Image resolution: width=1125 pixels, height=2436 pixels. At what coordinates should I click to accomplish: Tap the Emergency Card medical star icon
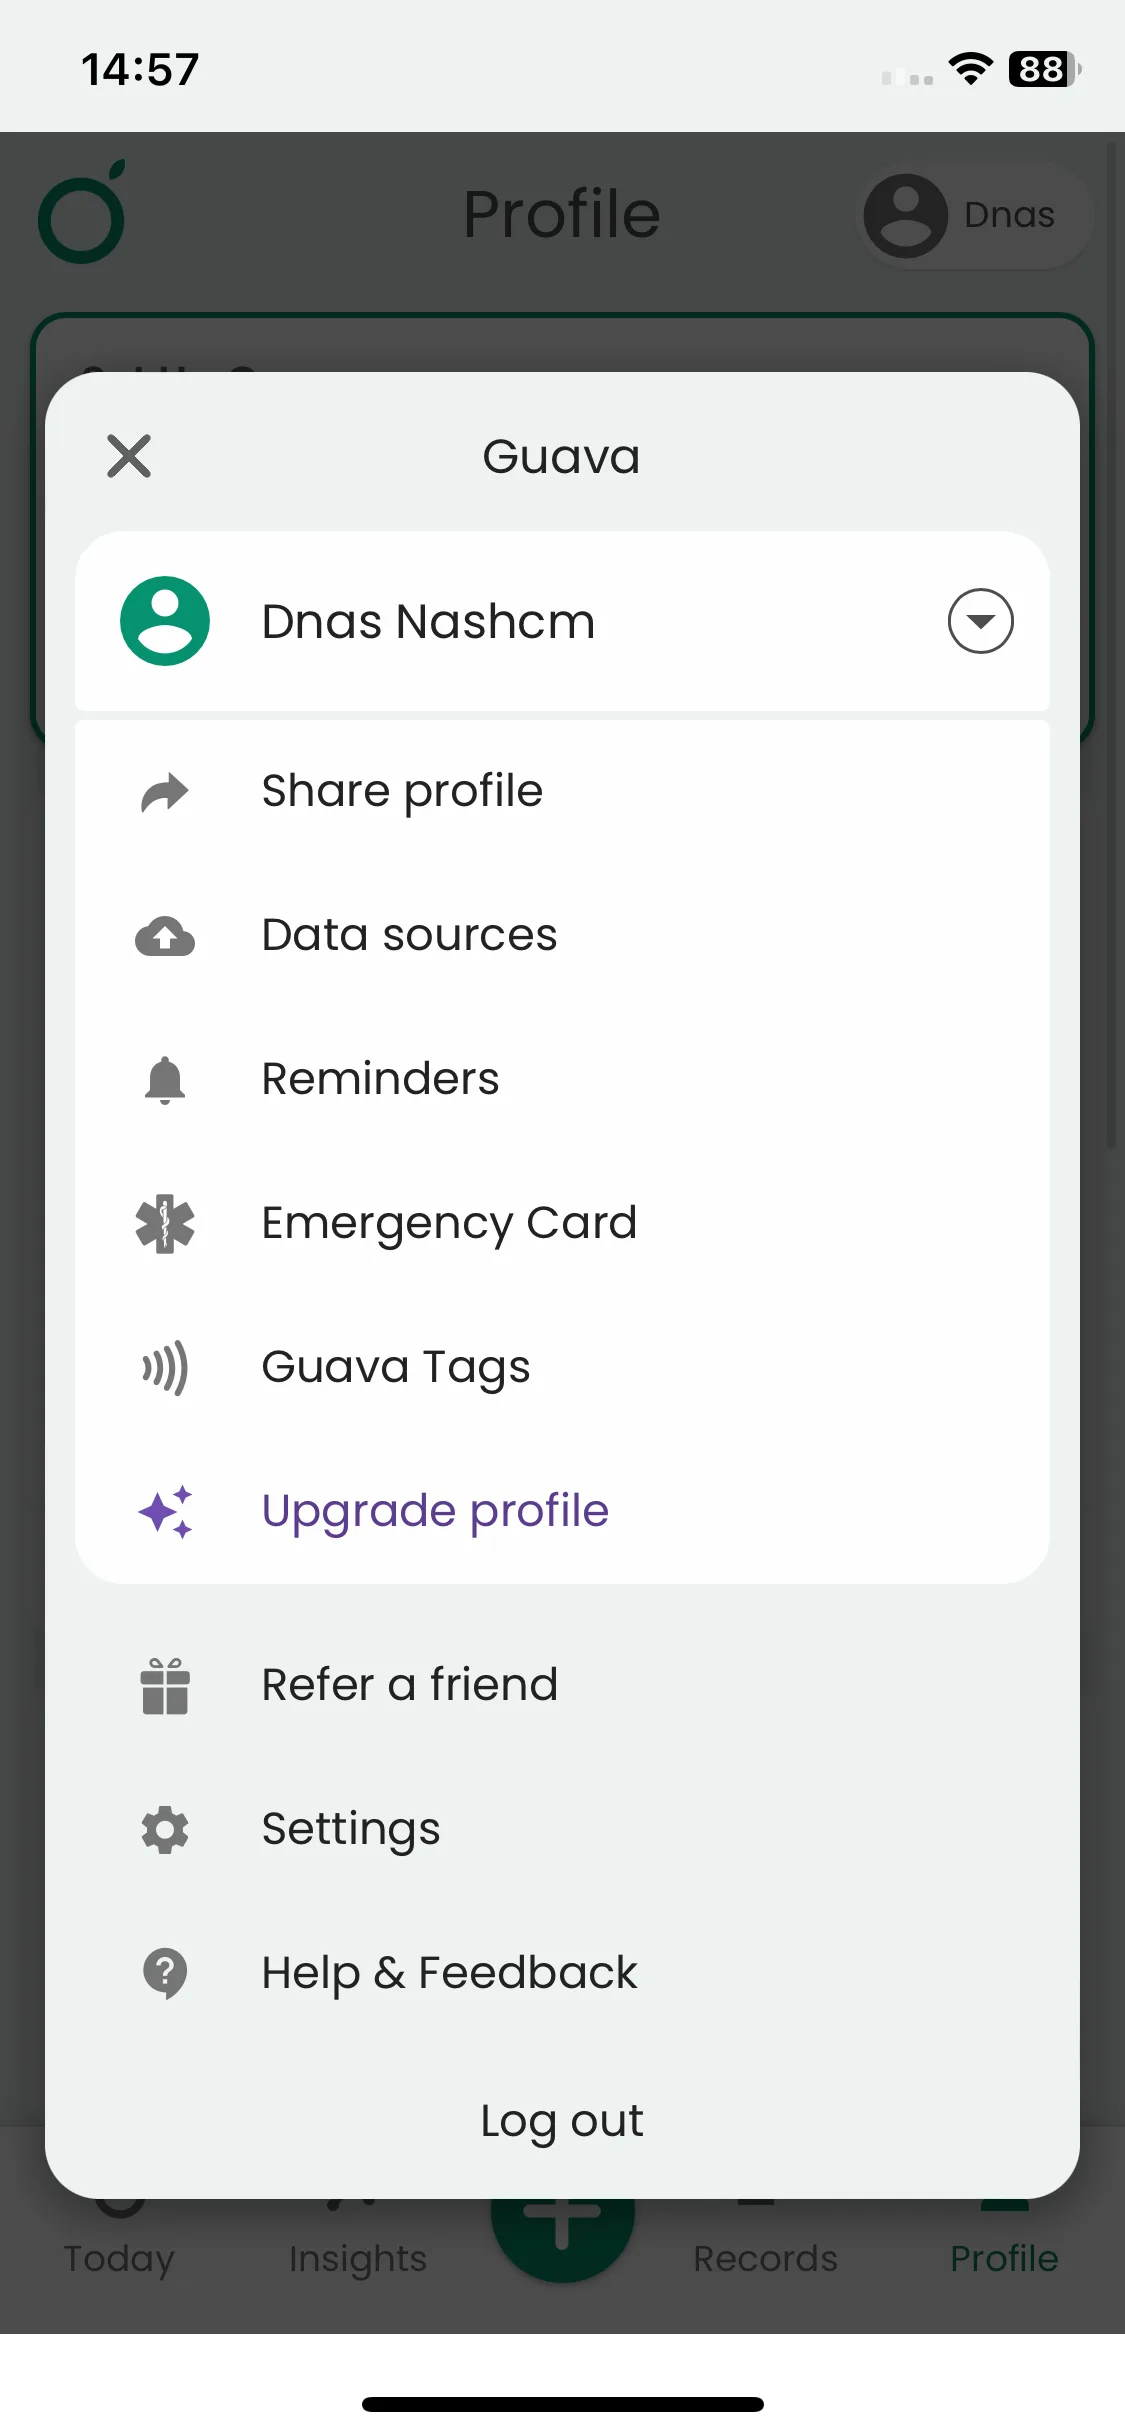tap(165, 1224)
